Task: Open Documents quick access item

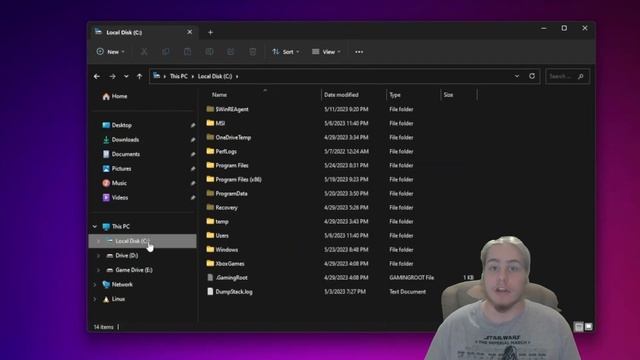Action: [x=121, y=154]
